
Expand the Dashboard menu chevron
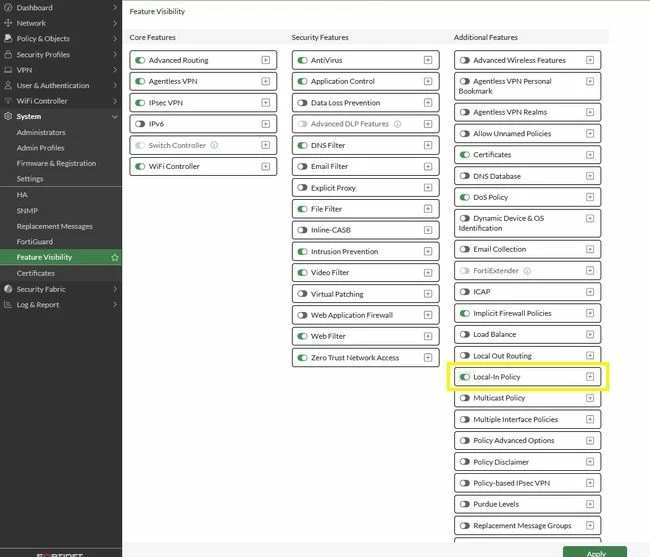(115, 7)
